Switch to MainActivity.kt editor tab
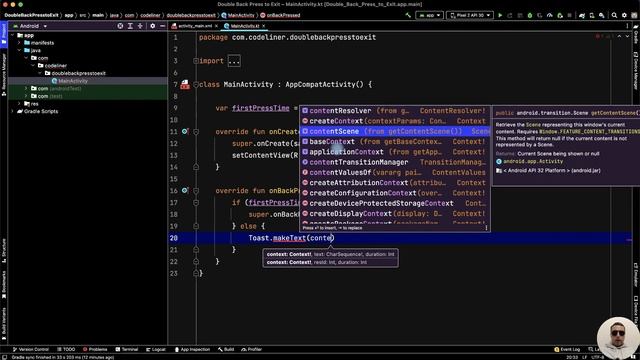This screenshot has width=640, height=360. pyautogui.click(x=244, y=26)
